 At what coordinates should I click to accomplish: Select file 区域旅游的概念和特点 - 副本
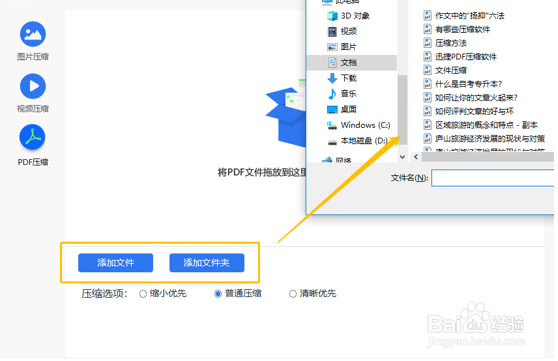(486, 125)
